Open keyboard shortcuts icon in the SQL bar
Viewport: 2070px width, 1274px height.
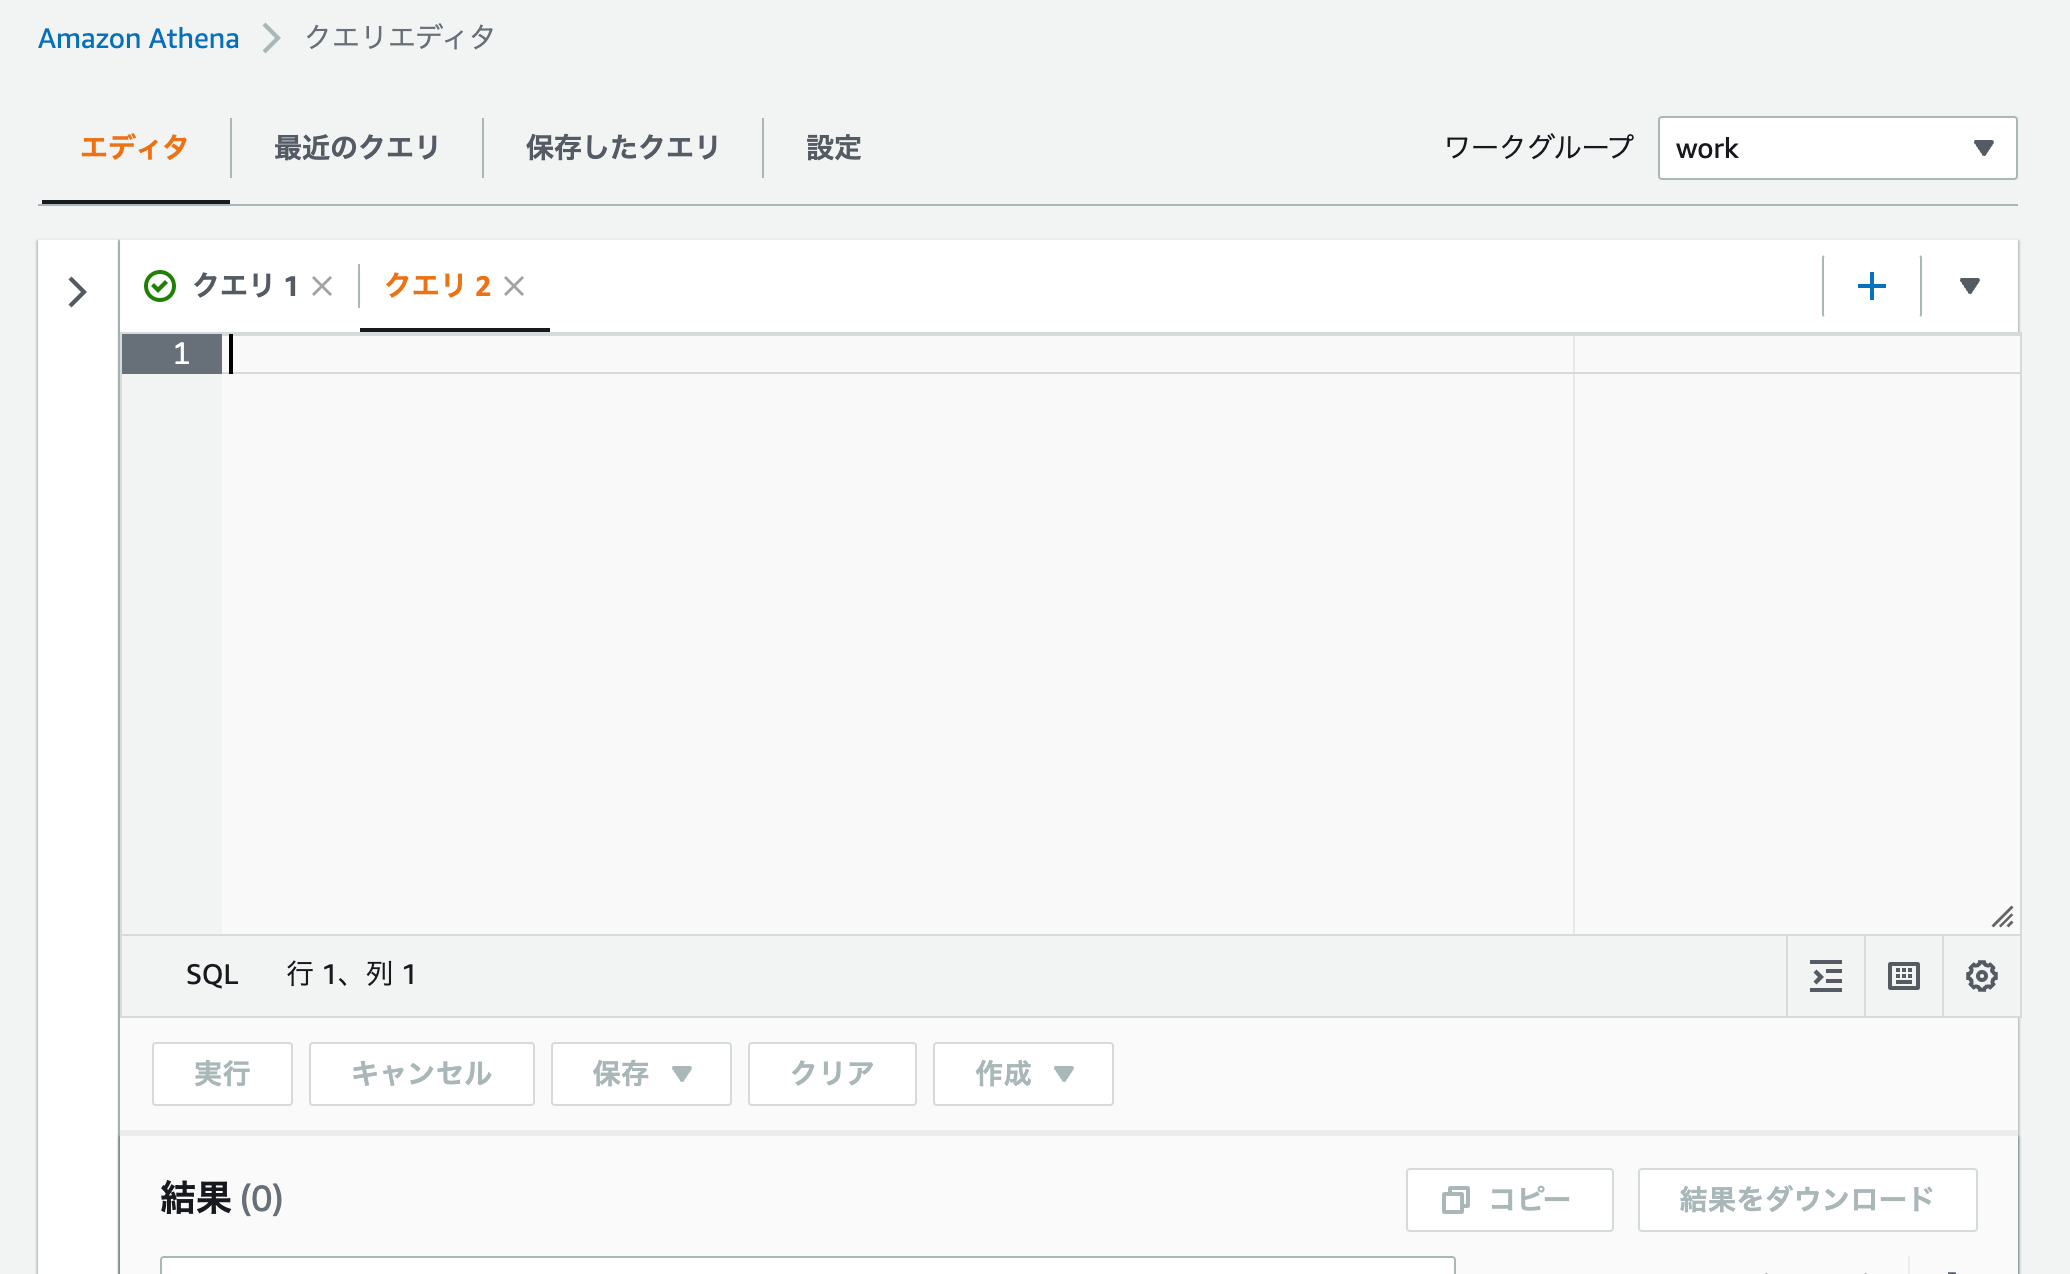point(1903,976)
